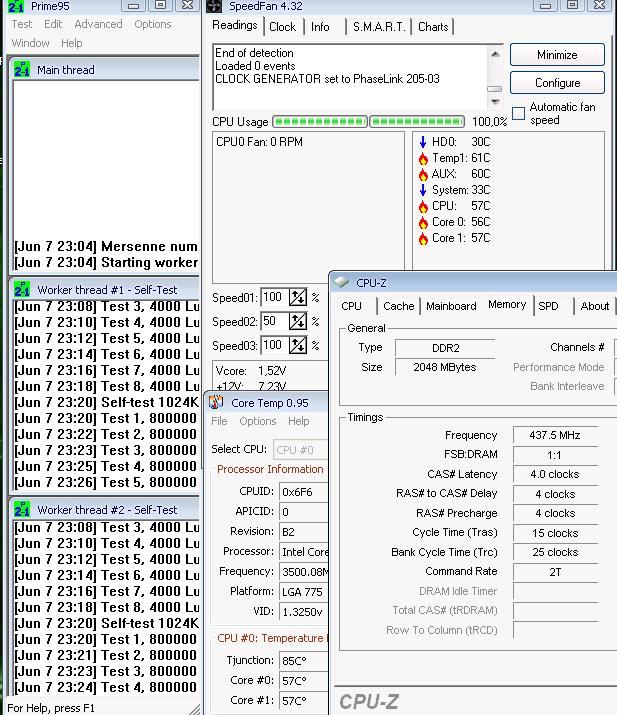Open the Select CPU dropdown in Core Temp

pos(301,450)
